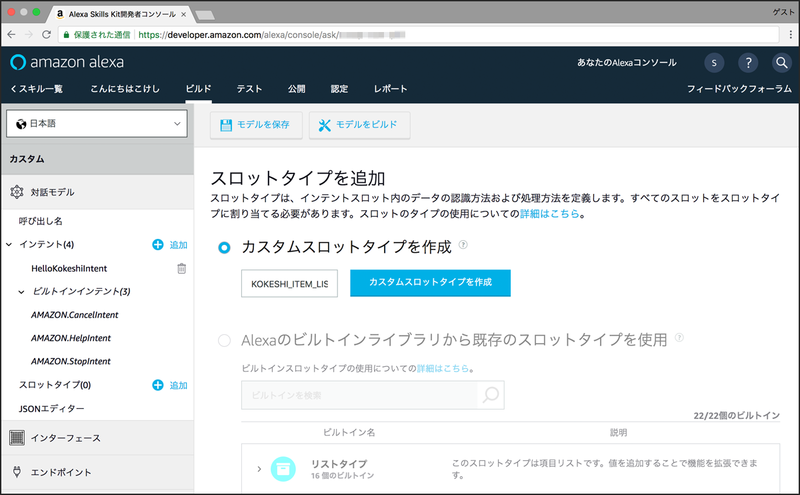Open the 日本語 language dropdown
Image resolution: width=800 pixels, height=495 pixels.
pos(97,123)
